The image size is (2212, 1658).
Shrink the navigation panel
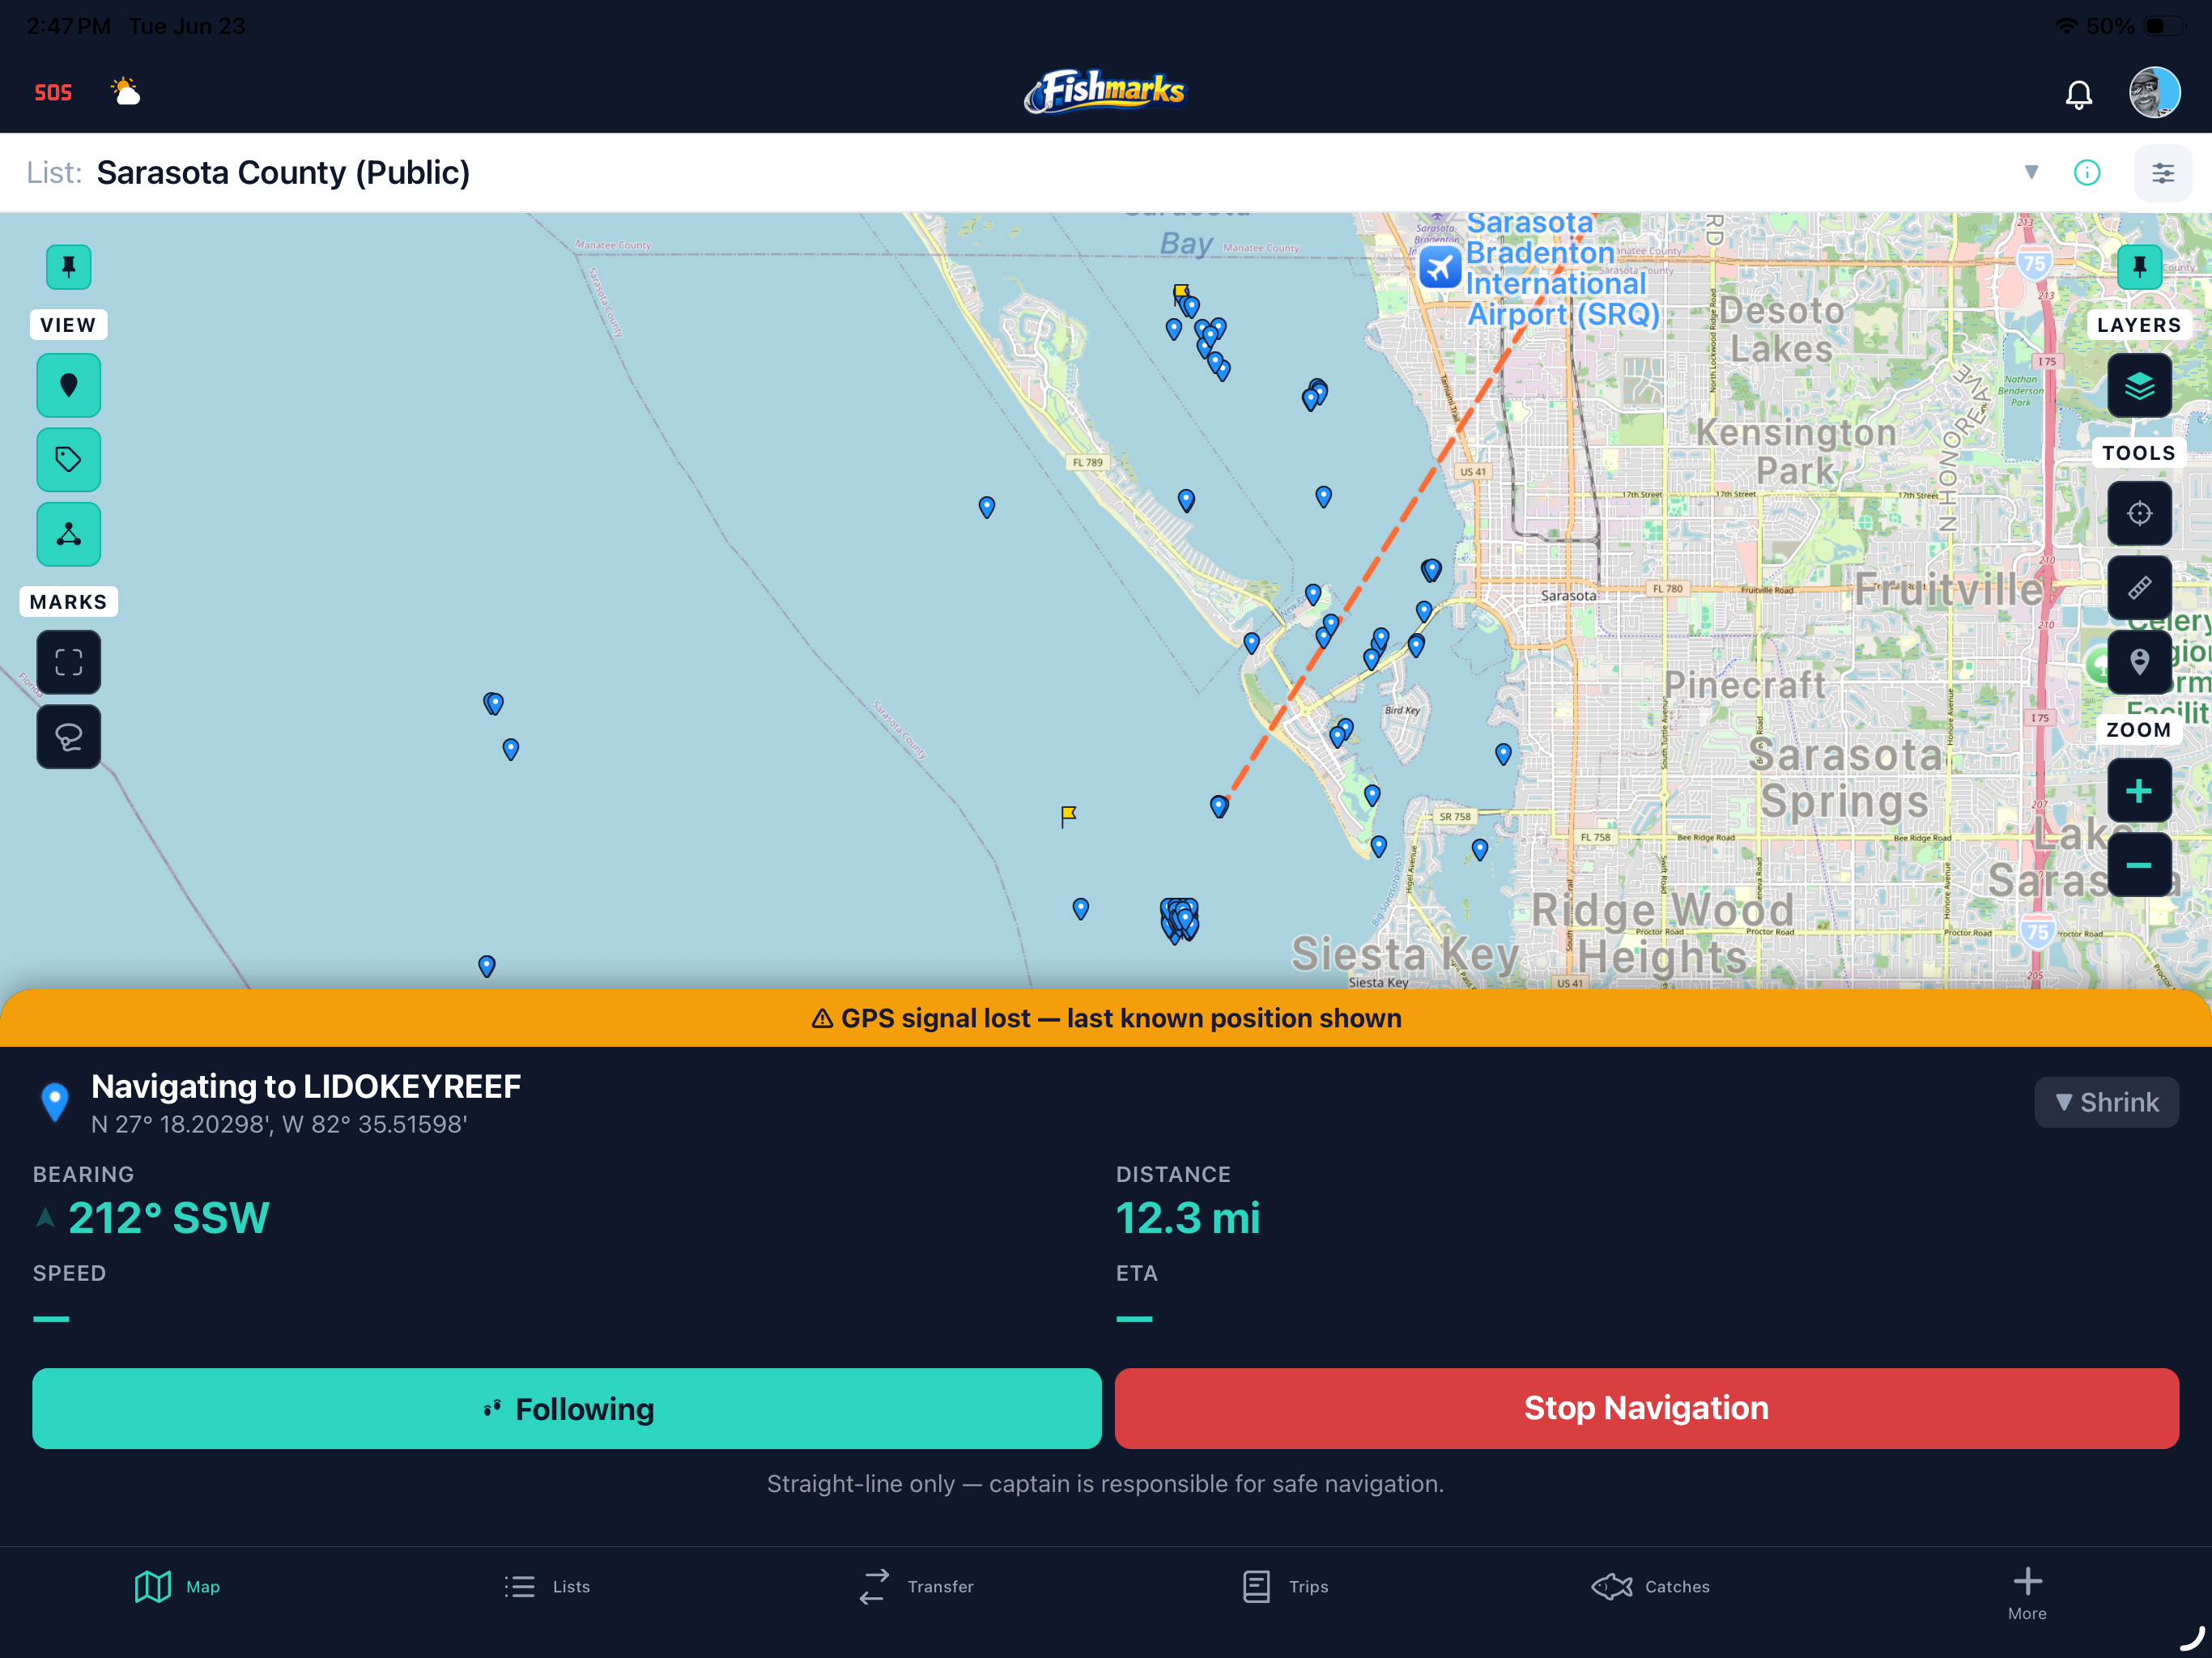[2106, 1102]
